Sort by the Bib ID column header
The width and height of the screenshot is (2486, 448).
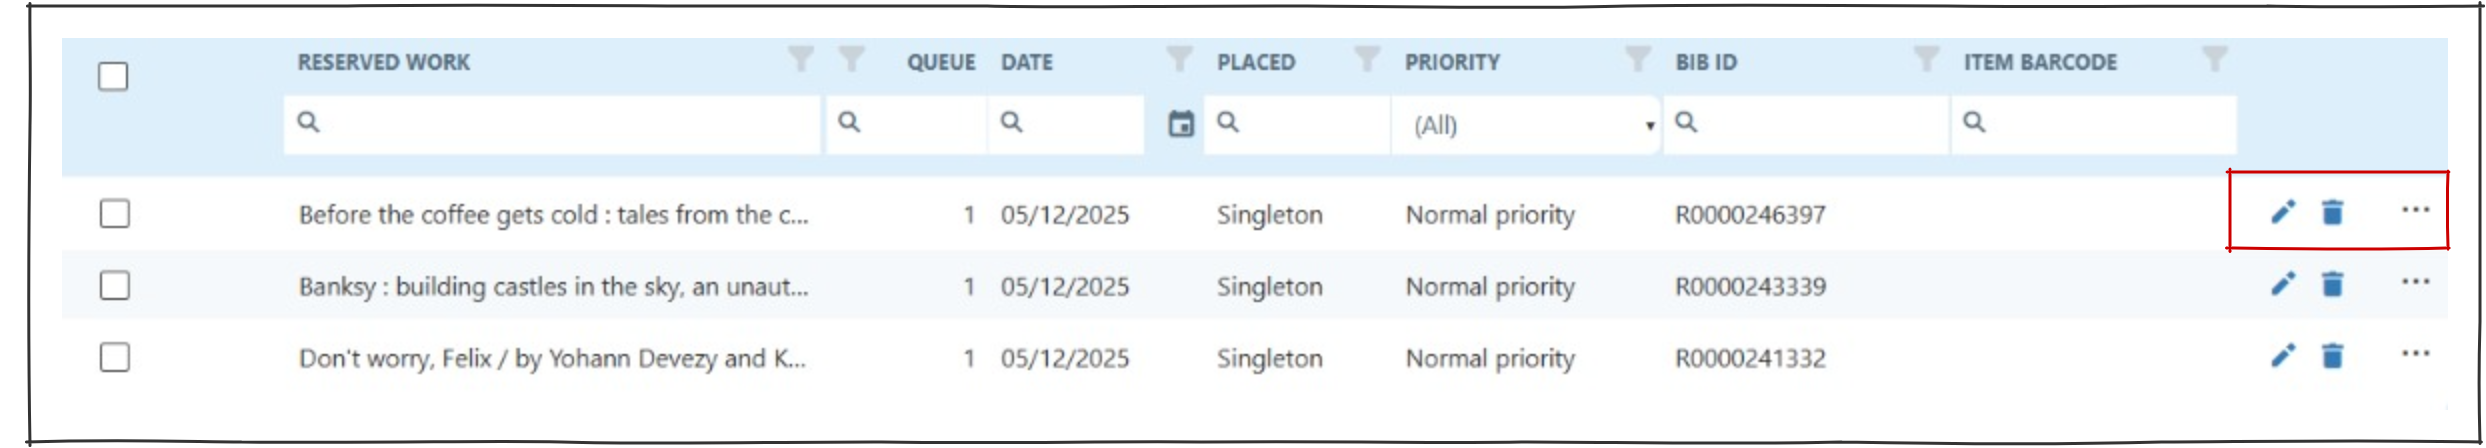coord(1706,62)
